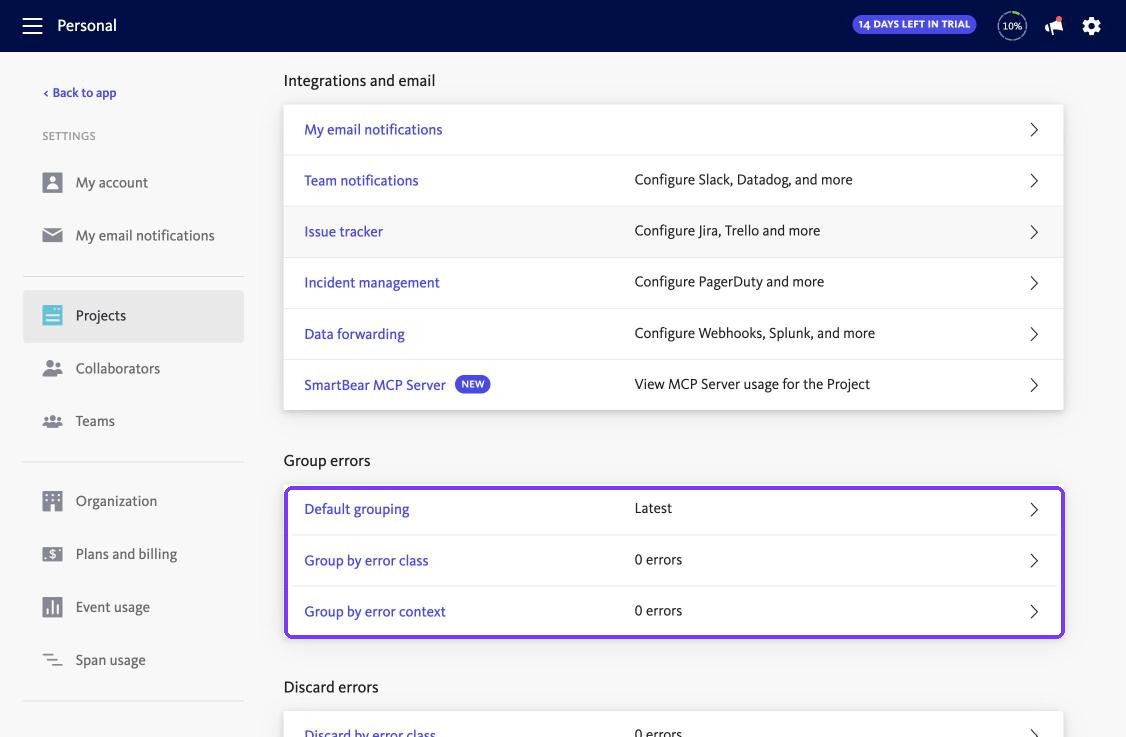1126x737 pixels.
Task: Expand the Issue tracker row chevron
Action: point(1034,232)
